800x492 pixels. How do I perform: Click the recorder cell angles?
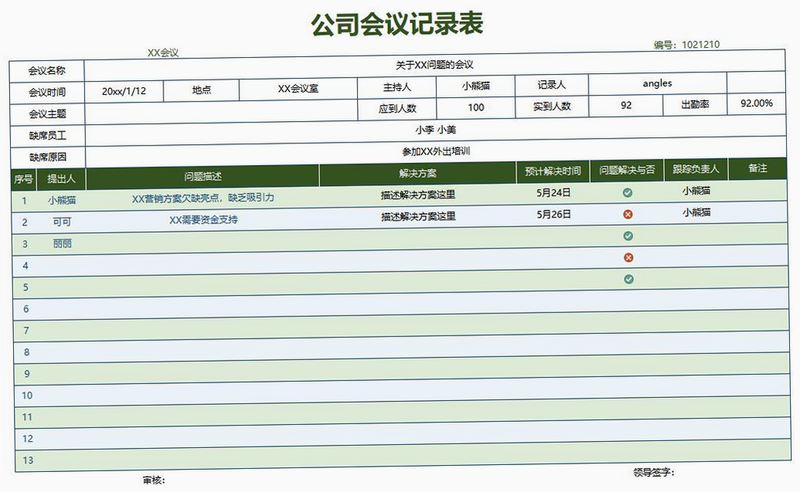click(657, 83)
